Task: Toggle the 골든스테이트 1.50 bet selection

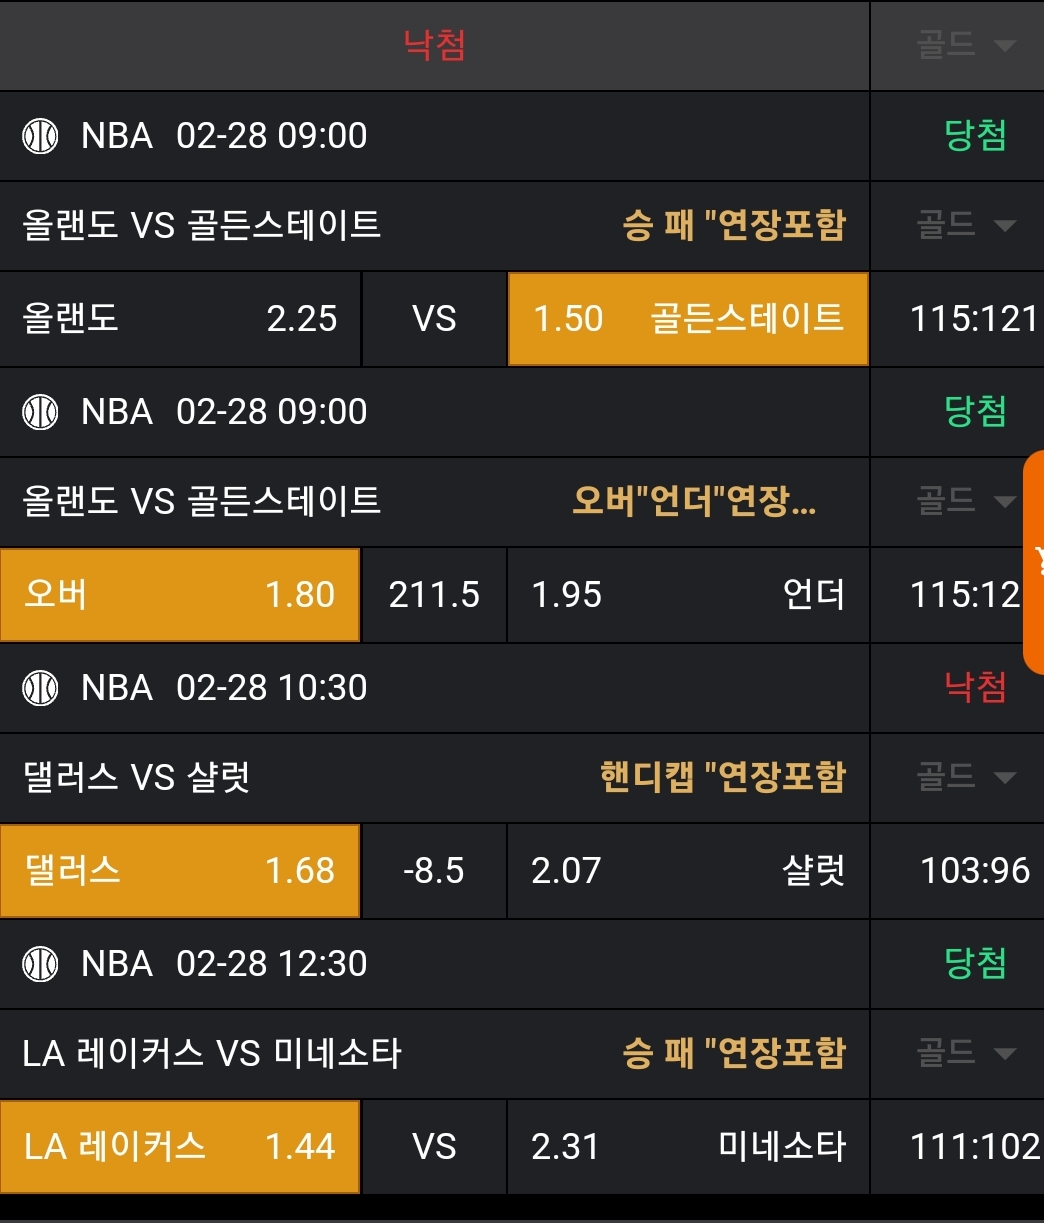Action: click(688, 319)
